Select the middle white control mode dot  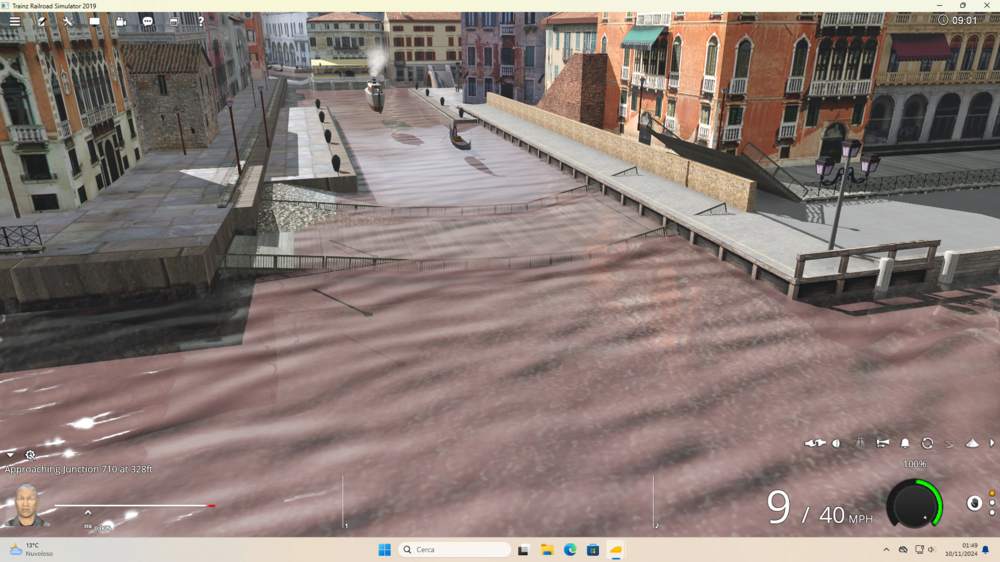(x=992, y=503)
